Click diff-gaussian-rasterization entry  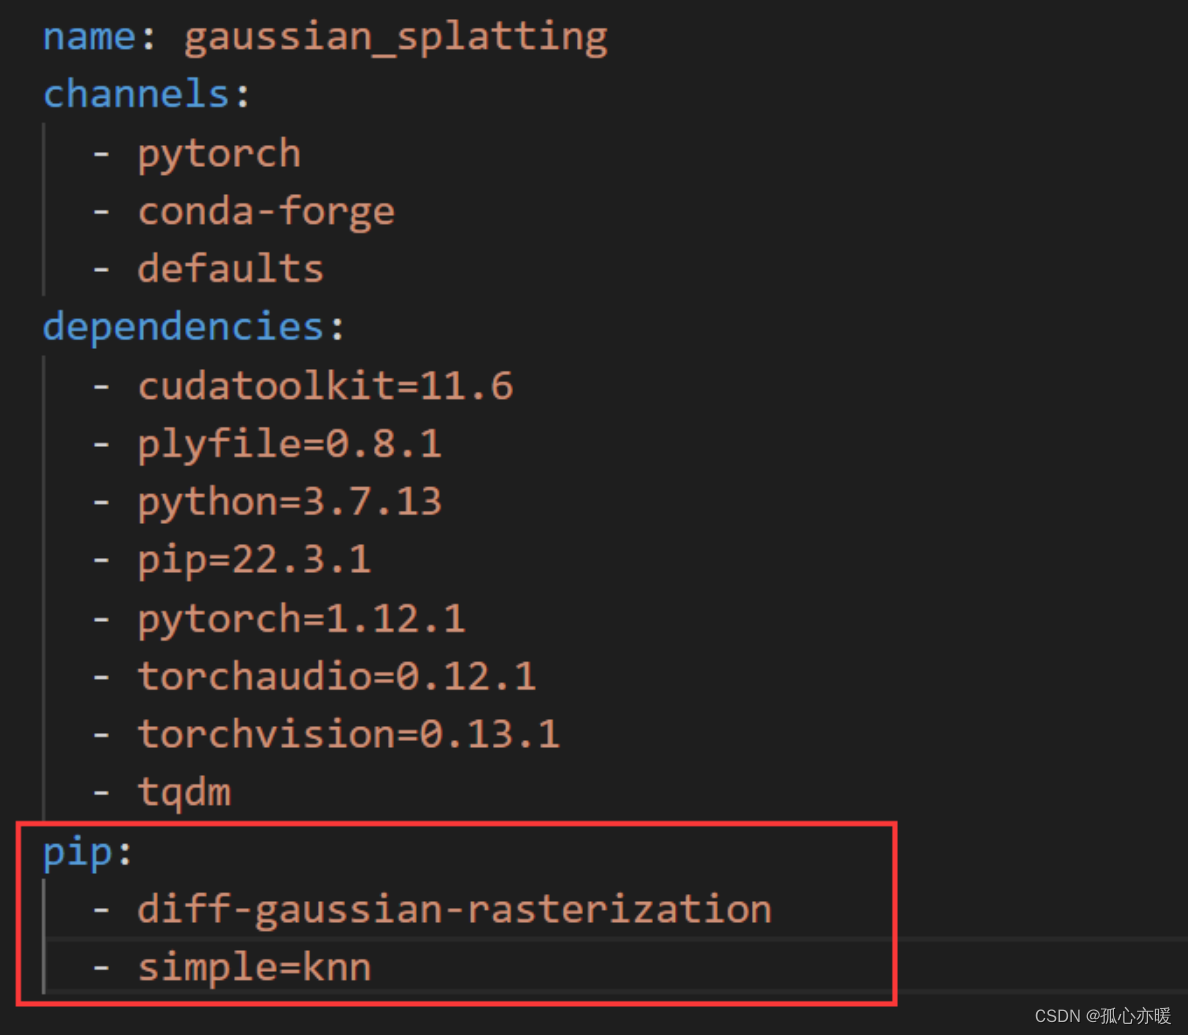(x=455, y=909)
